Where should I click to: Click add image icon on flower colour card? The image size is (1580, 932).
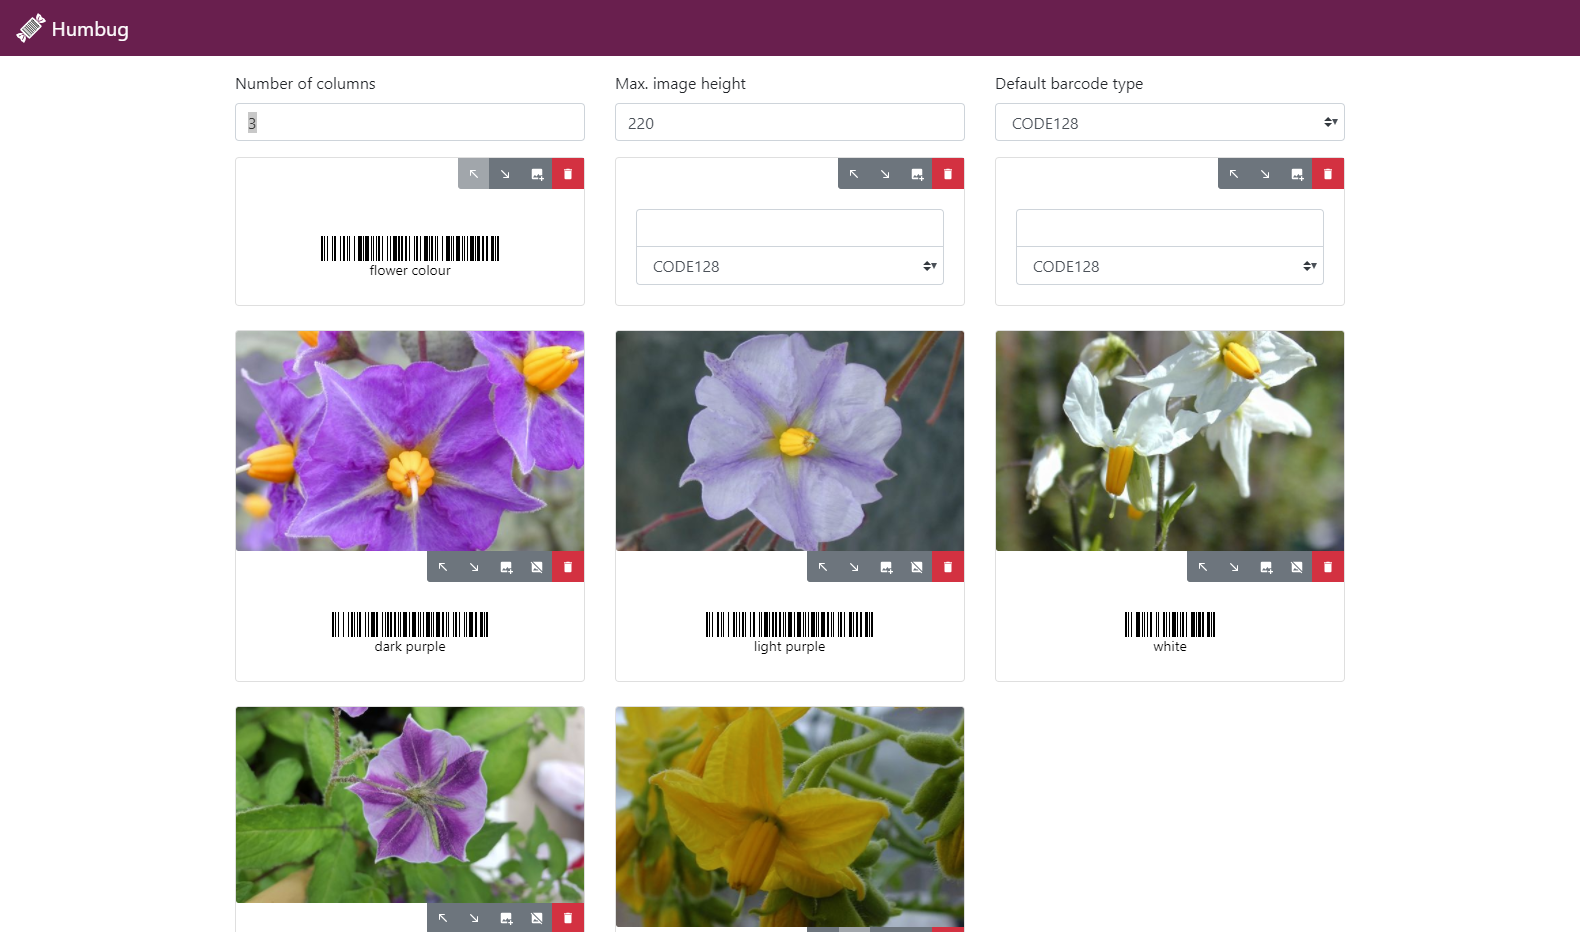(537, 174)
